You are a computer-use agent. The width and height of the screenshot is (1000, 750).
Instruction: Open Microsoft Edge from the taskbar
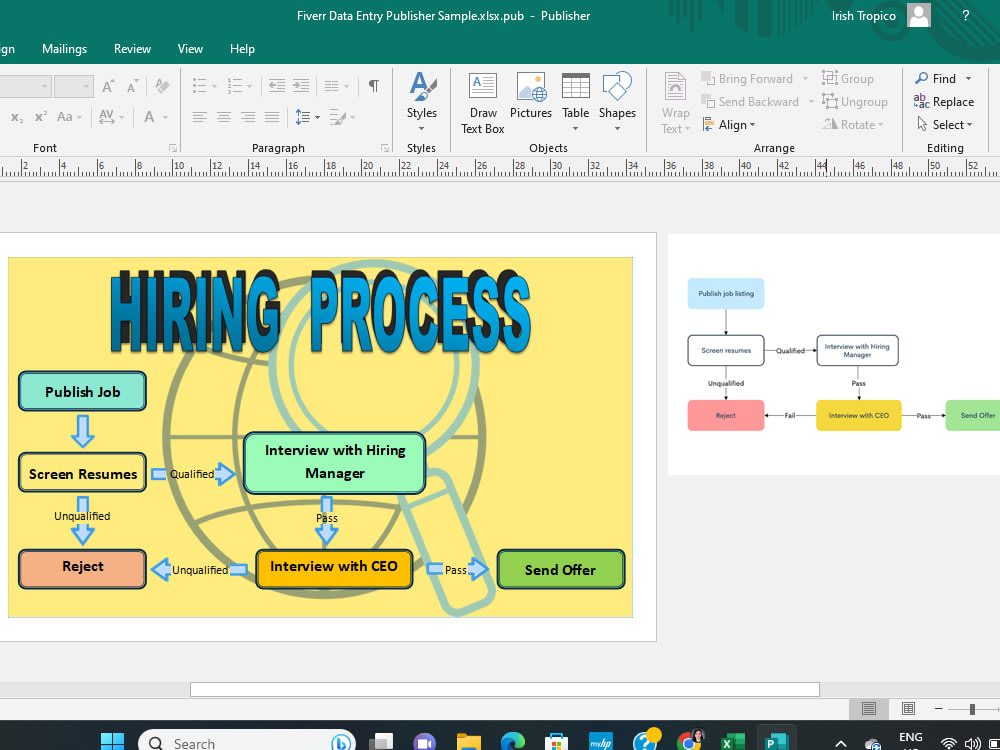512,742
